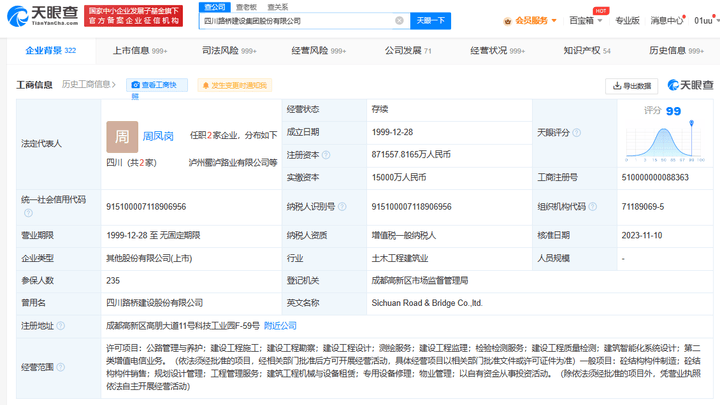The height and width of the screenshot is (405, 720).
Task: Select the credit code 91510000711890695 6 value
Action: pyautogui.click(x=146, y=207)
